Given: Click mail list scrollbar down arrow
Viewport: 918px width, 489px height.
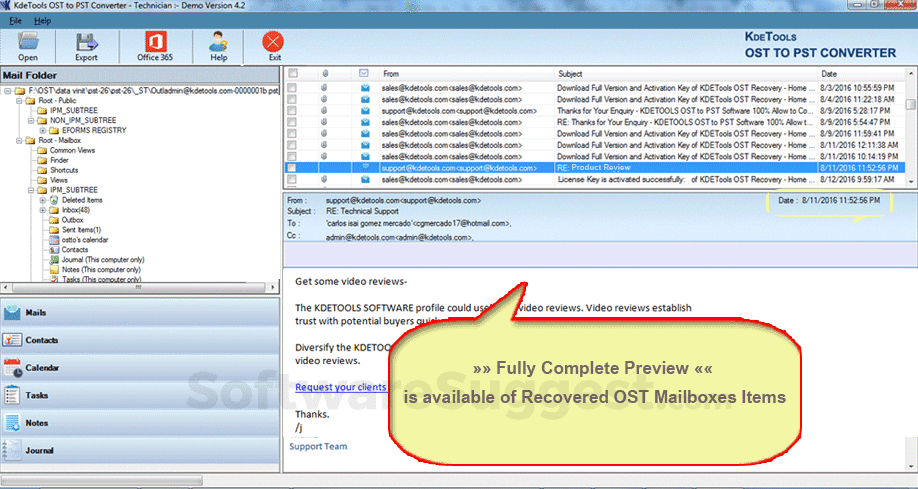Looking at the screenshot, I should [x=910, y=182].
